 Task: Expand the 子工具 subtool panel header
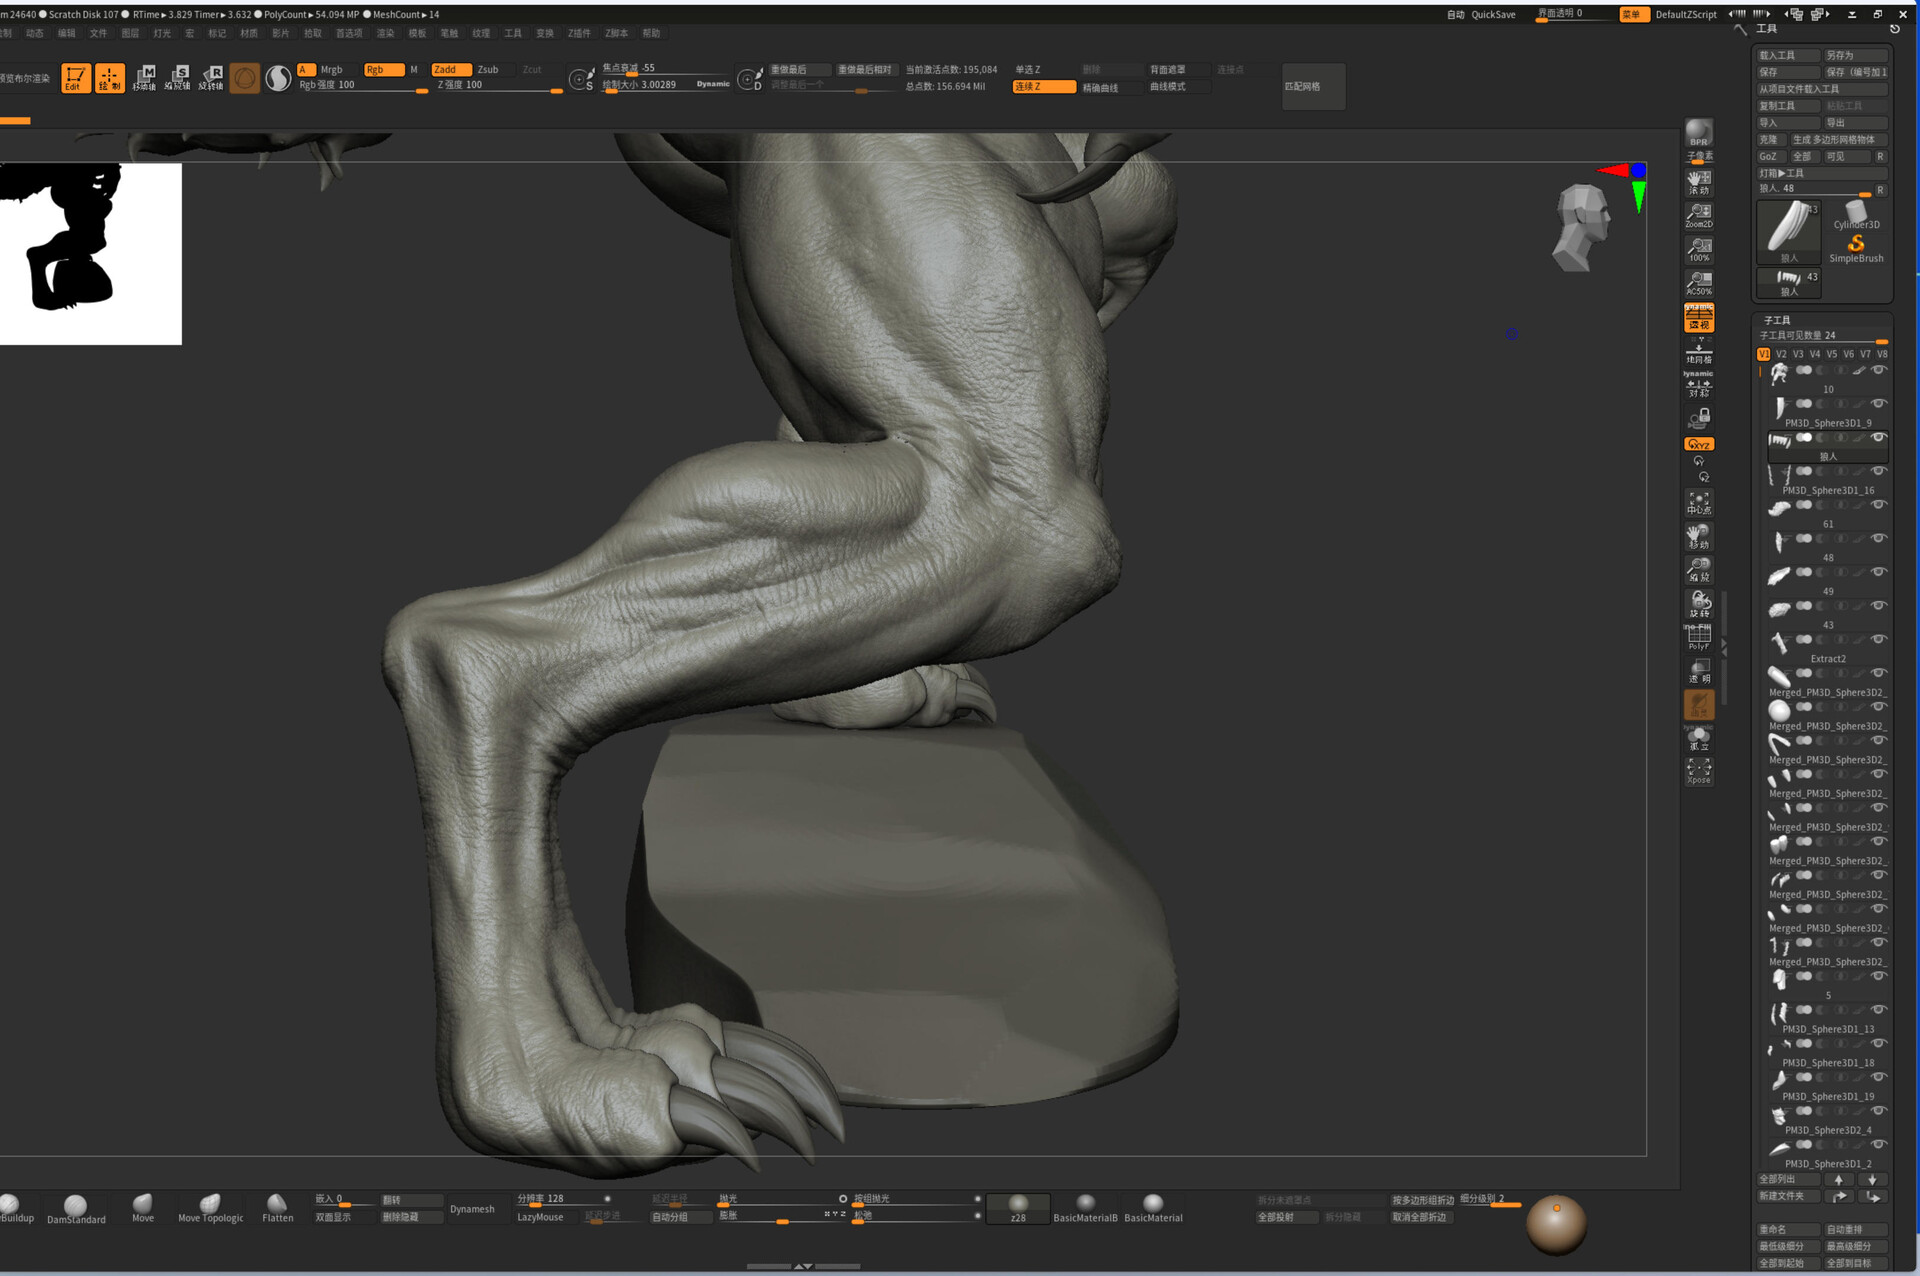pyautogui.click(x=1777, y=320)
